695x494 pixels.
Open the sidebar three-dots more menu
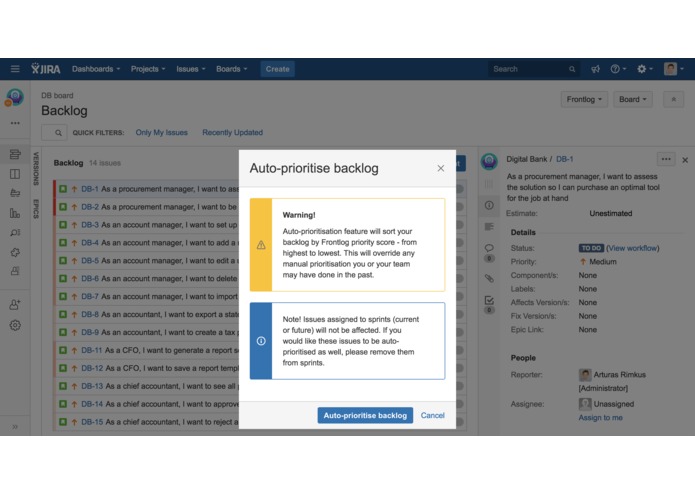pos(15,123)
